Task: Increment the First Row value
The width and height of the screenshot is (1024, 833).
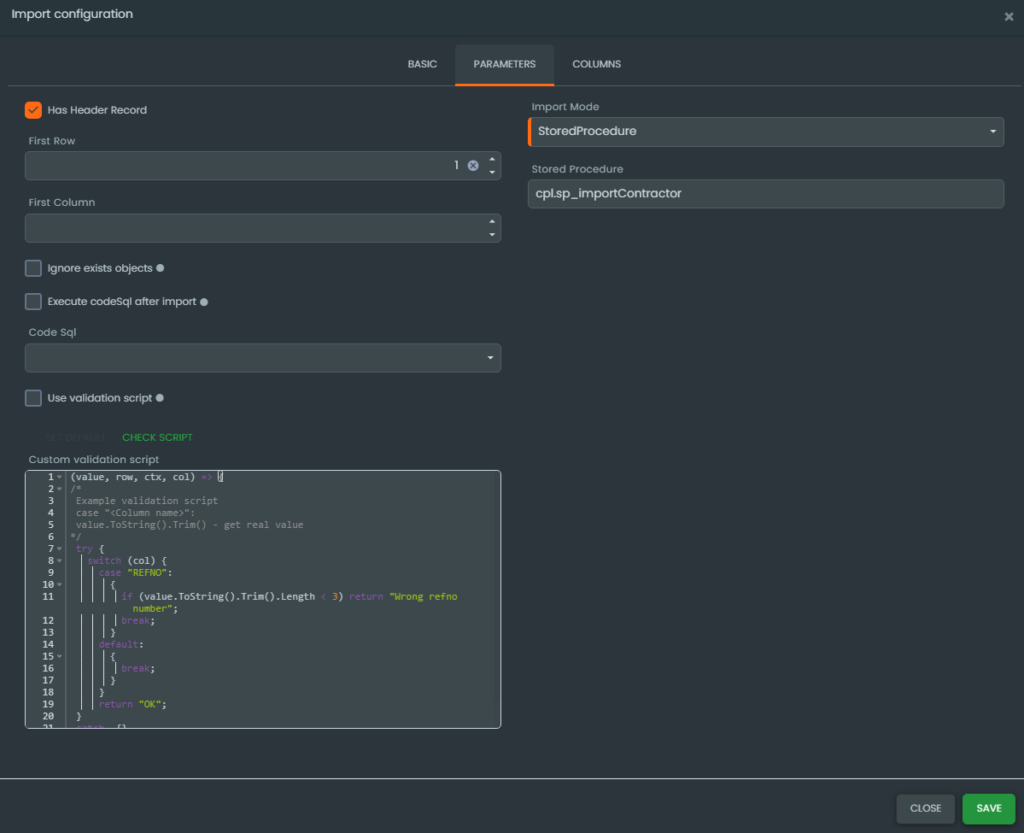Action: (x=491, y=159)
